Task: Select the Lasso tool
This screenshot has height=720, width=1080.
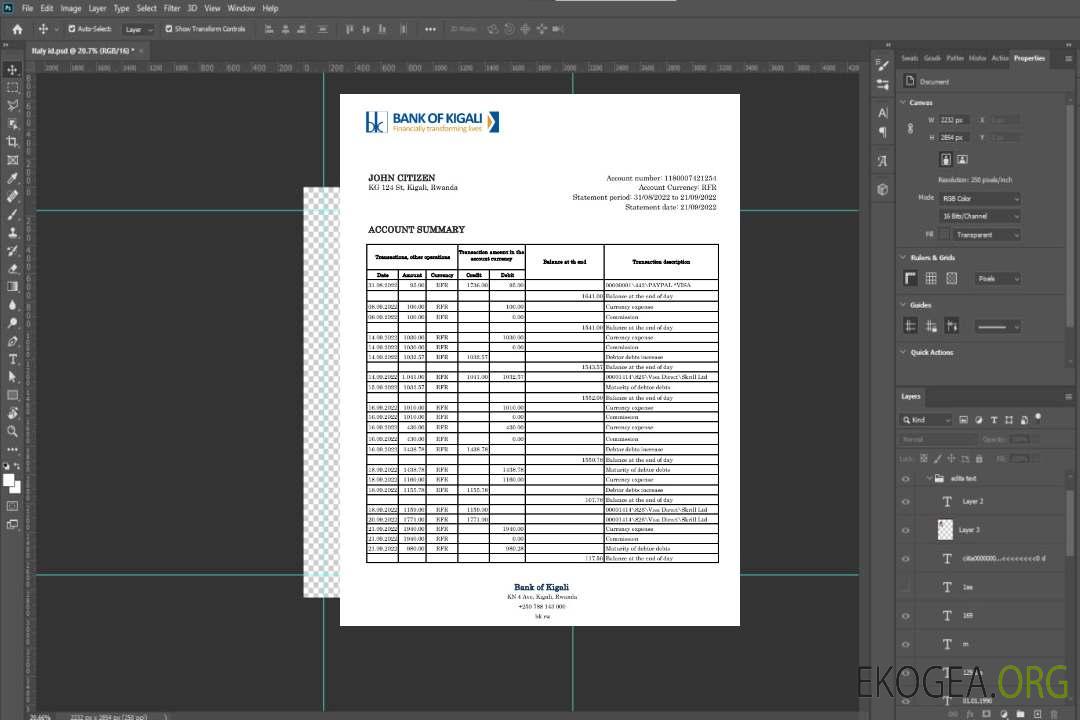Action: click(13, 105)
